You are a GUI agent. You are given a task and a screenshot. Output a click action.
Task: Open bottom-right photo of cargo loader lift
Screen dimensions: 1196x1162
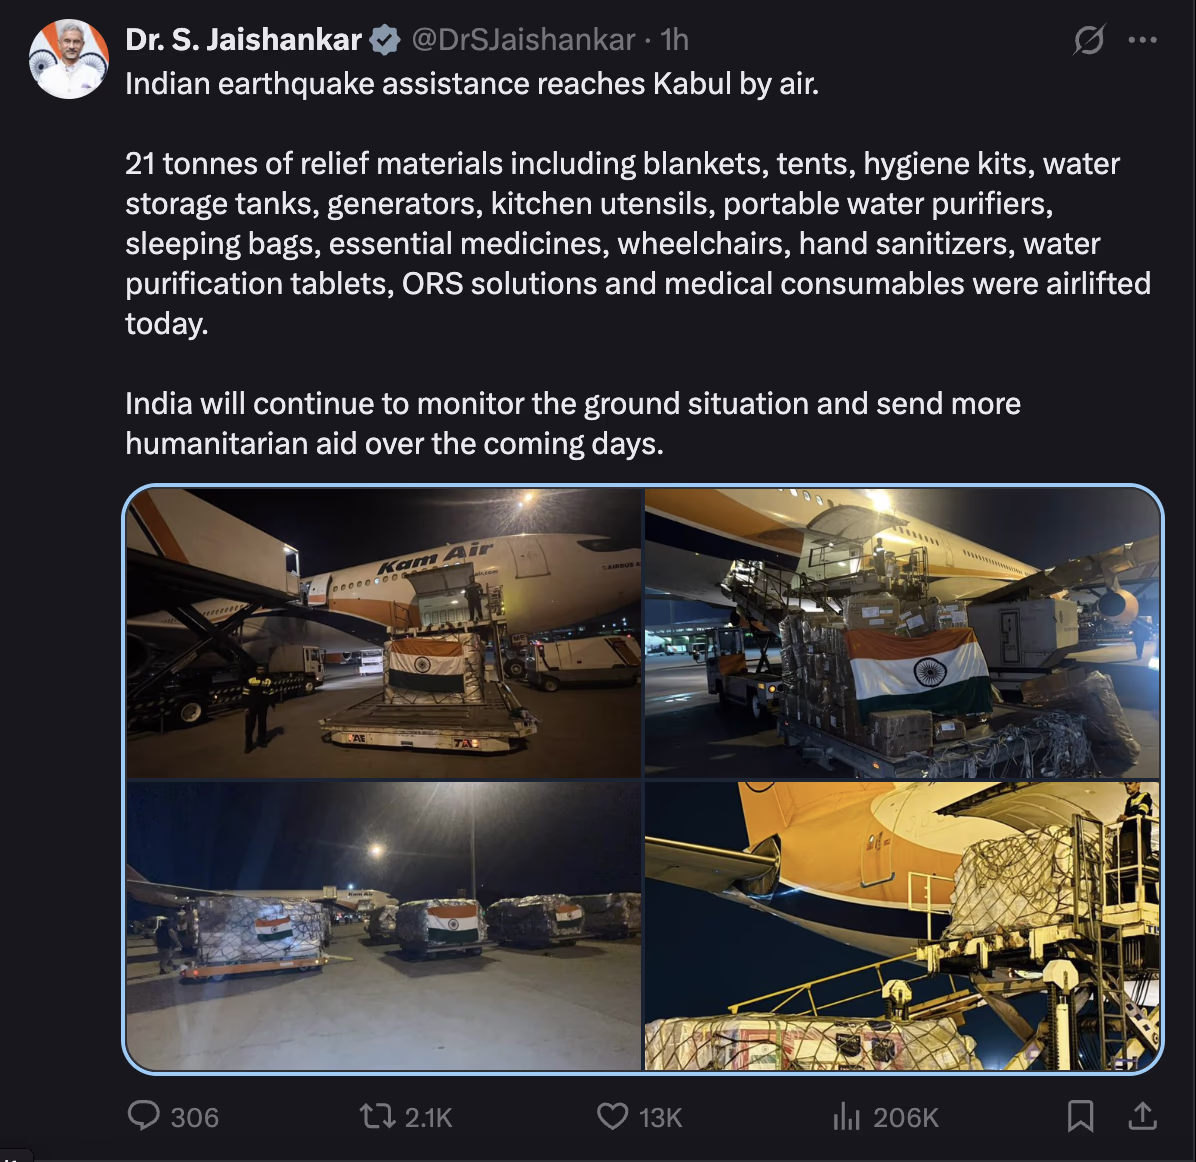click(x=902, y=926)
